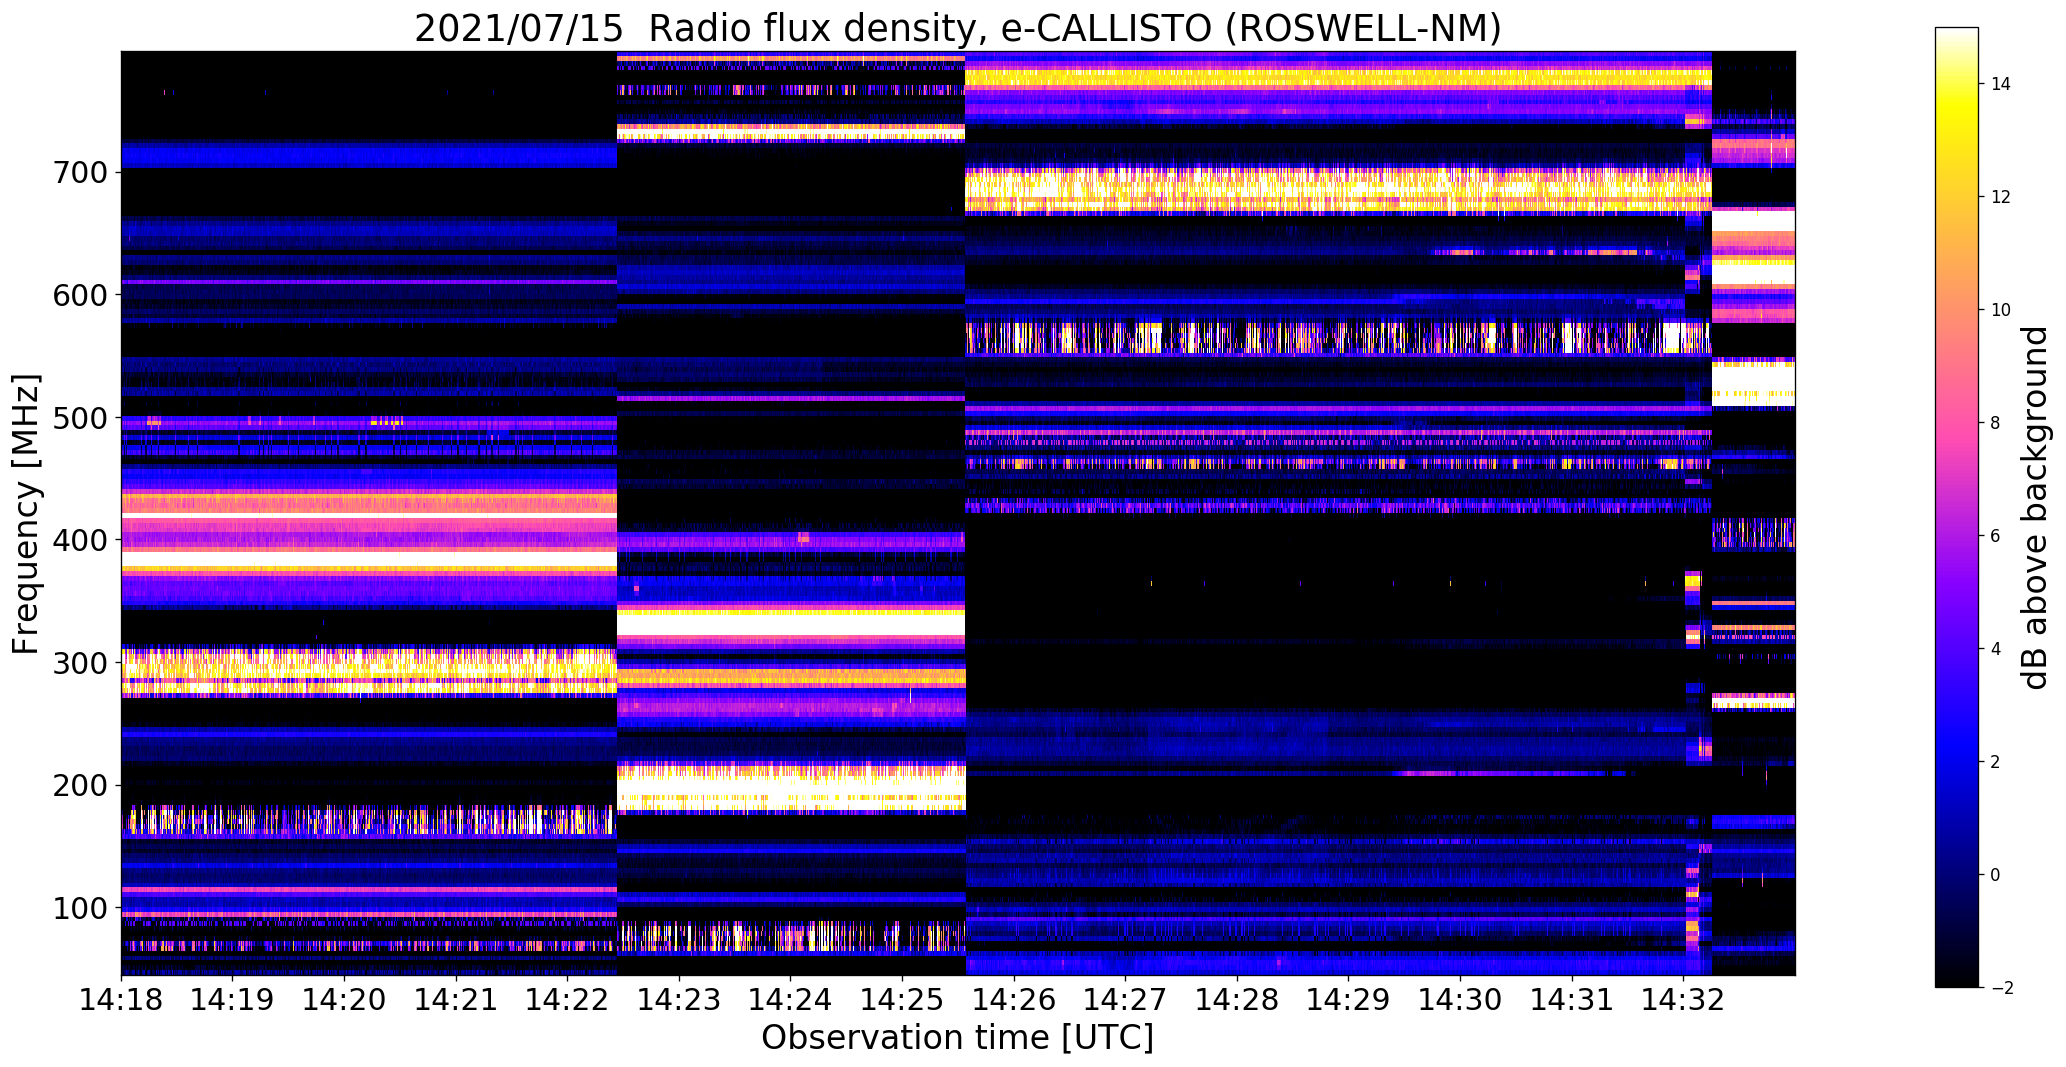Click the 200 MHz frequency tick label
This screenshot has height=1067, width=2066.
pos(79,785)
